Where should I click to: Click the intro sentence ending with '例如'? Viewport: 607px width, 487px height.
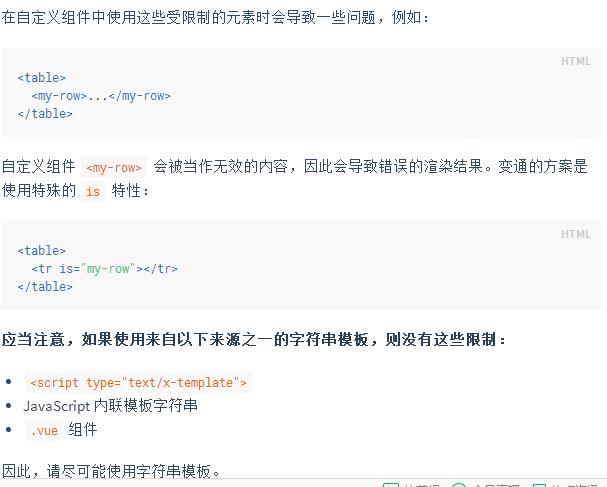click(215, 17)
